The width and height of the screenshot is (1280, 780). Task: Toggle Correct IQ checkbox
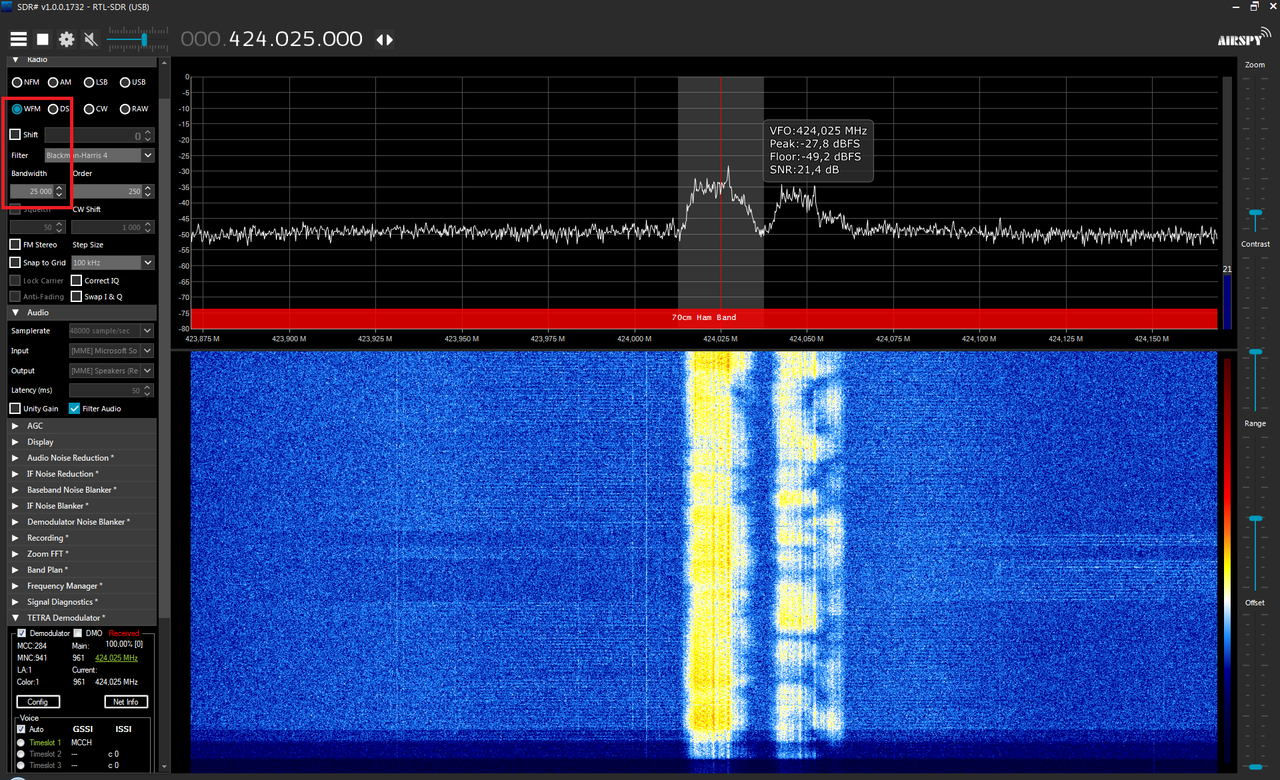pos(77,280)
